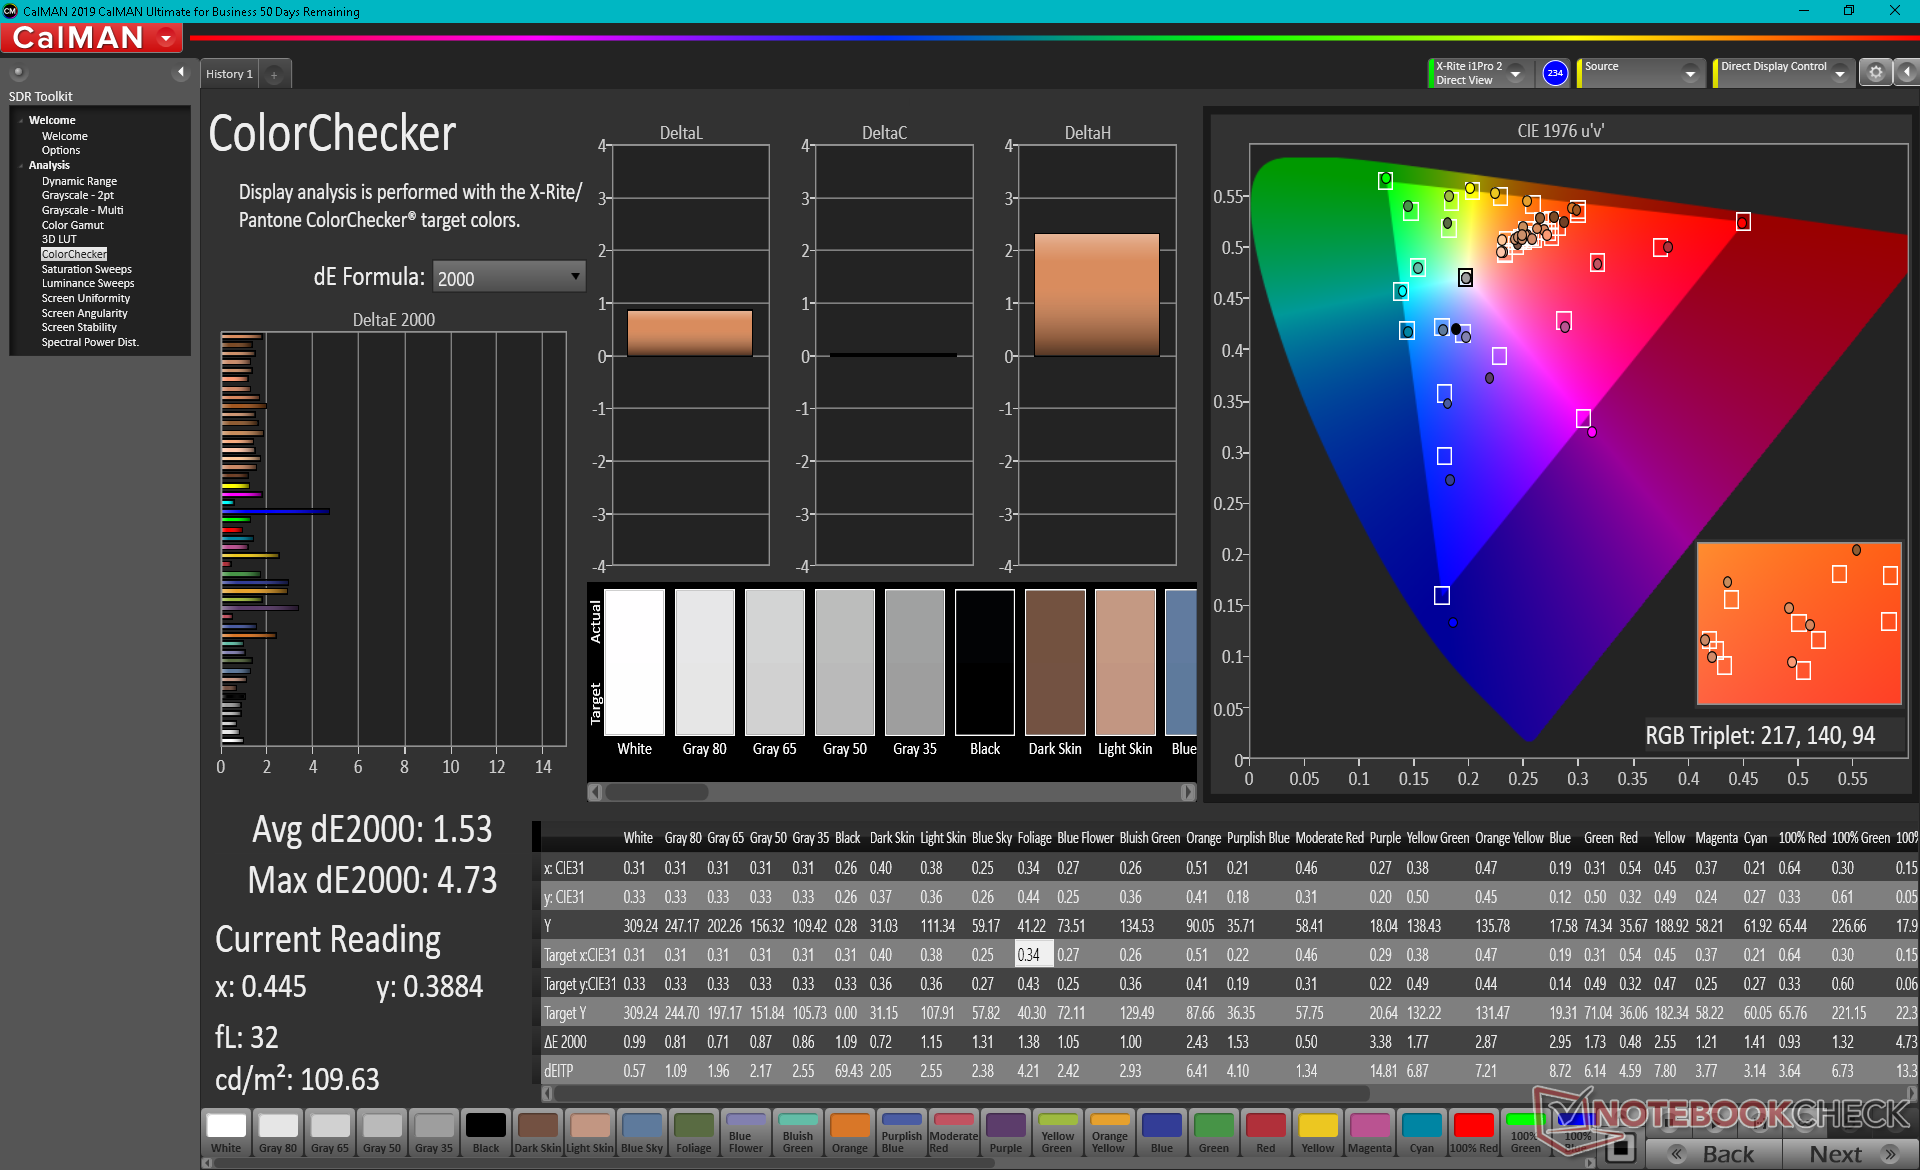Collapse the Welcome tree group
The image size is (1920, 1170).
[x=21, y=121]
